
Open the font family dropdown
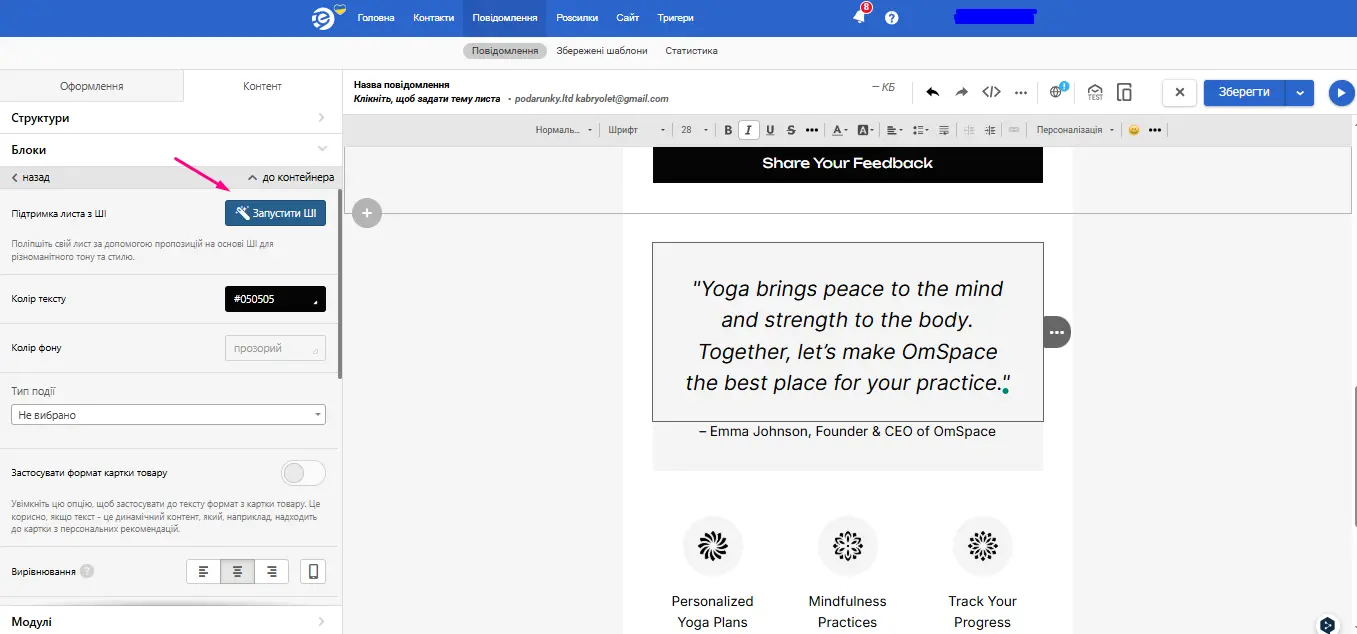[637, 130]
